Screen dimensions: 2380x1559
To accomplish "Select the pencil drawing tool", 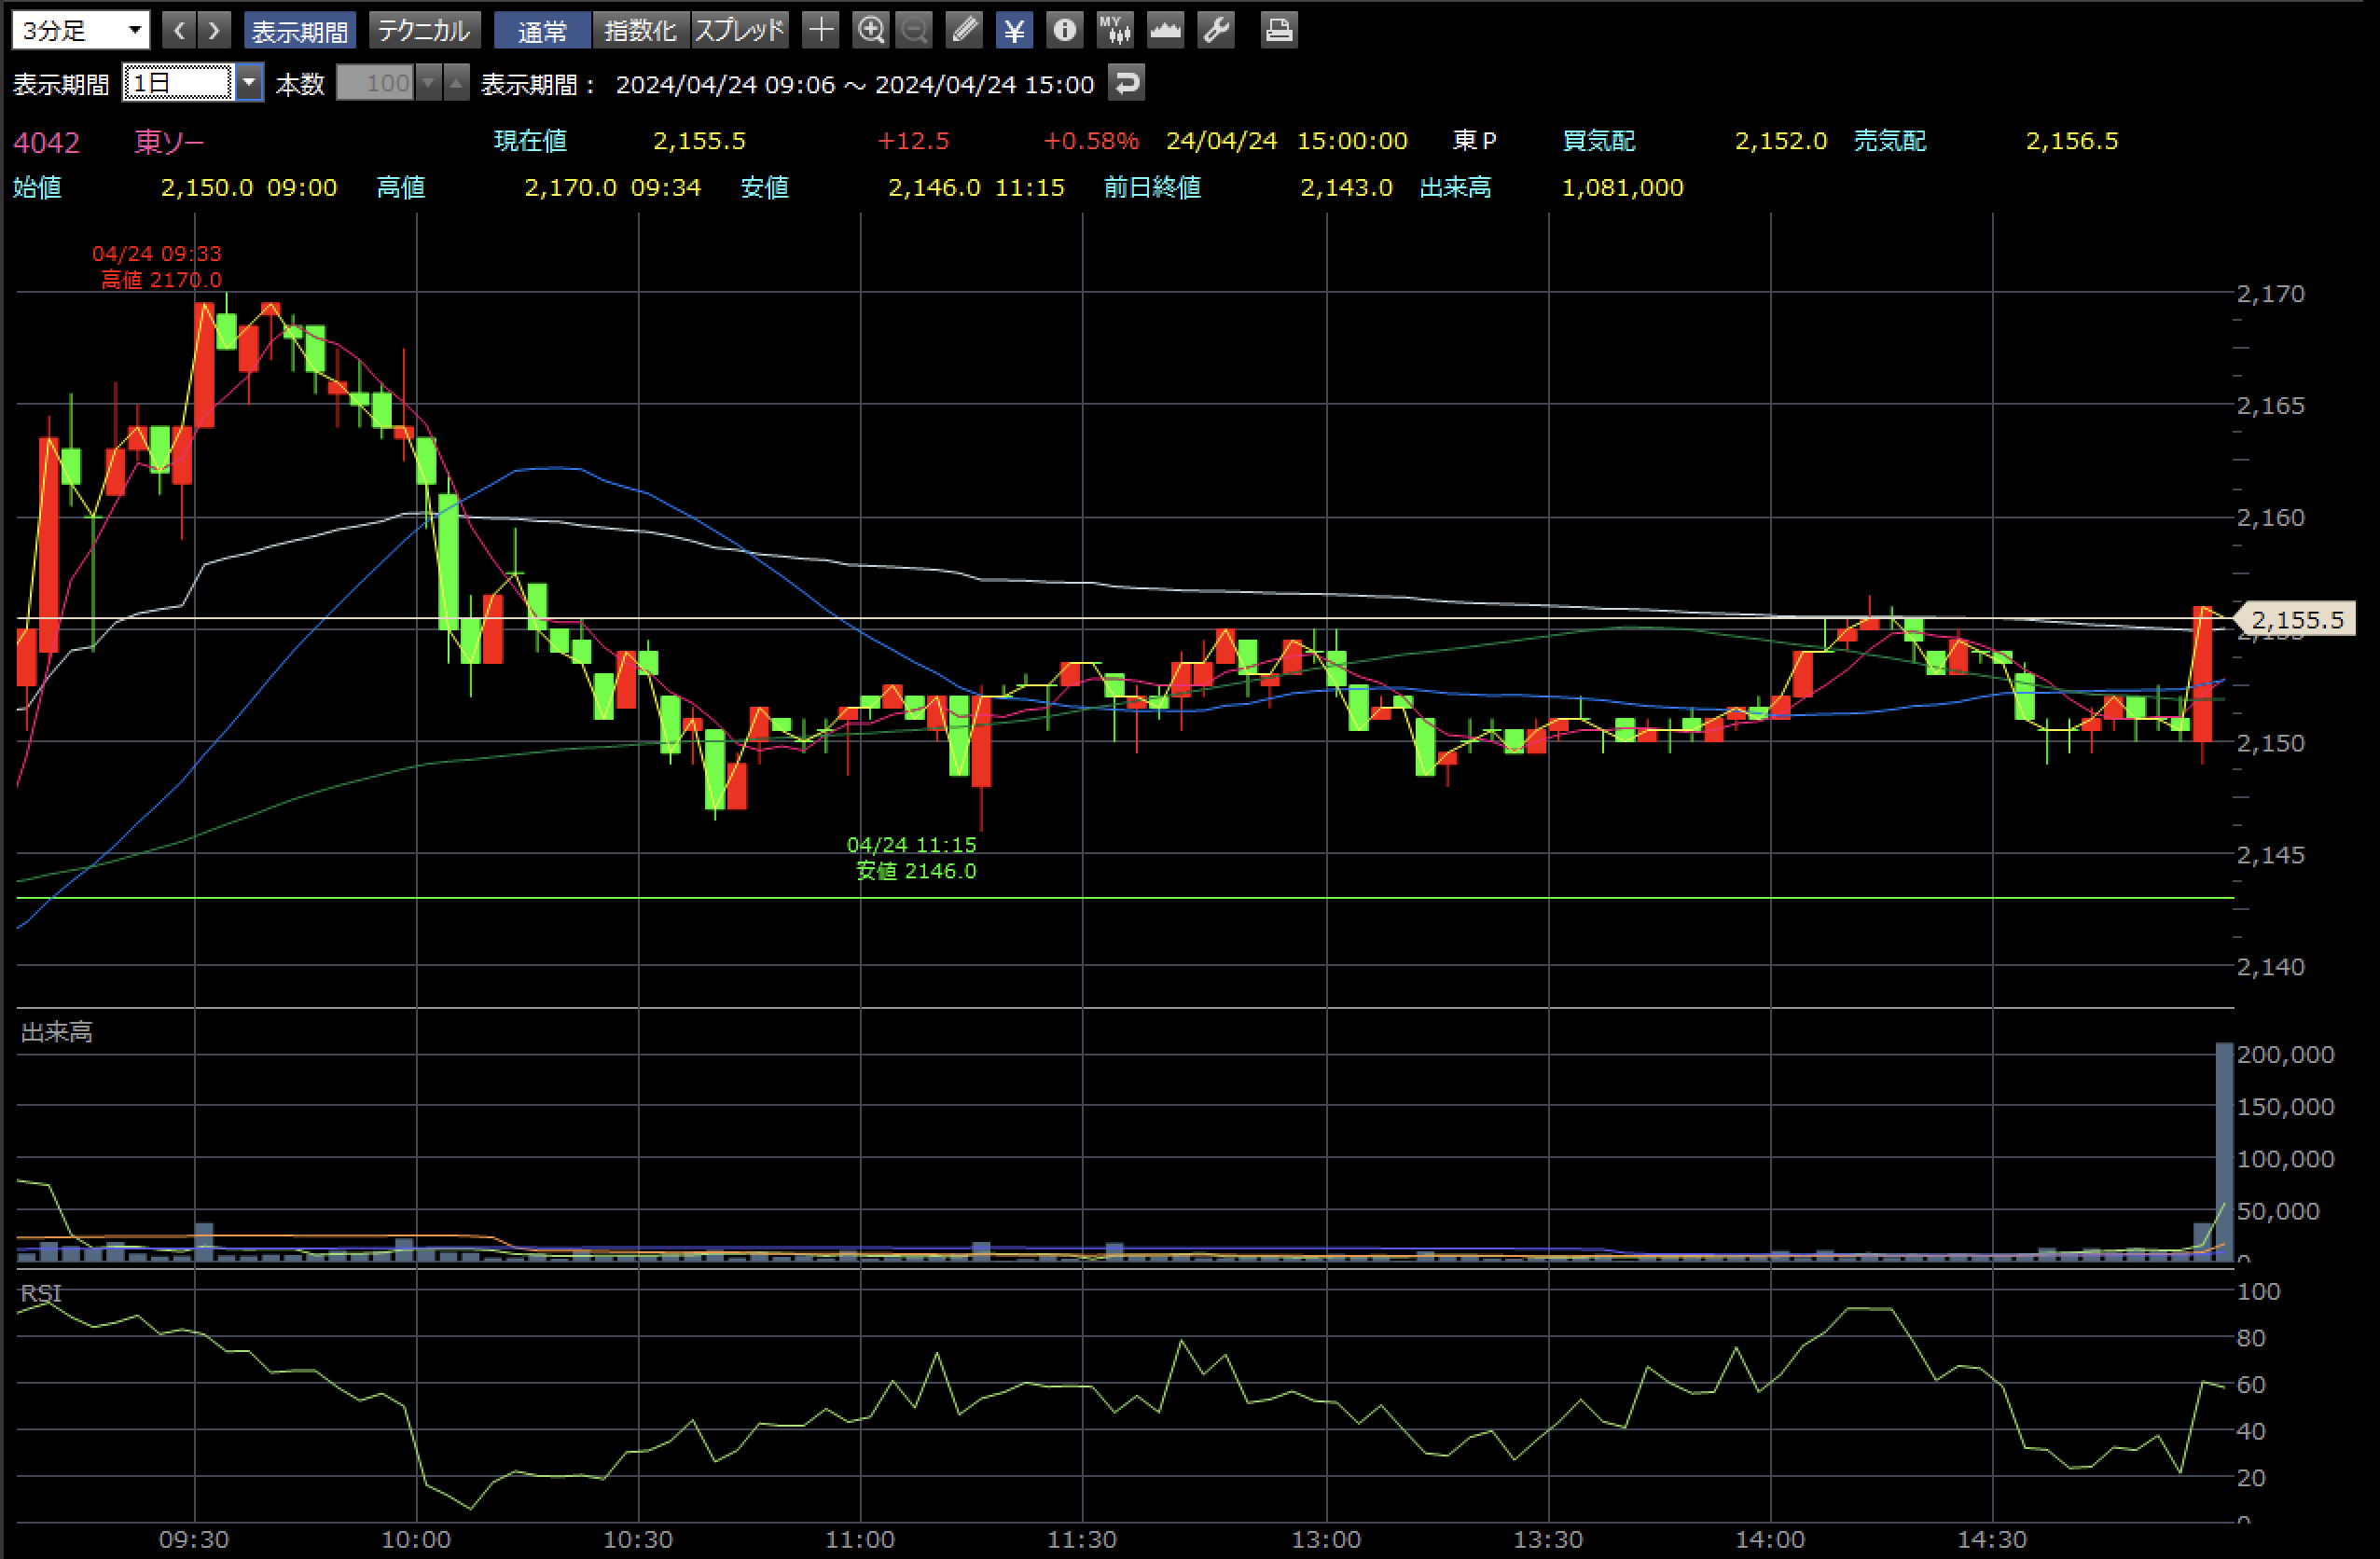I will [x=964, y=30].
